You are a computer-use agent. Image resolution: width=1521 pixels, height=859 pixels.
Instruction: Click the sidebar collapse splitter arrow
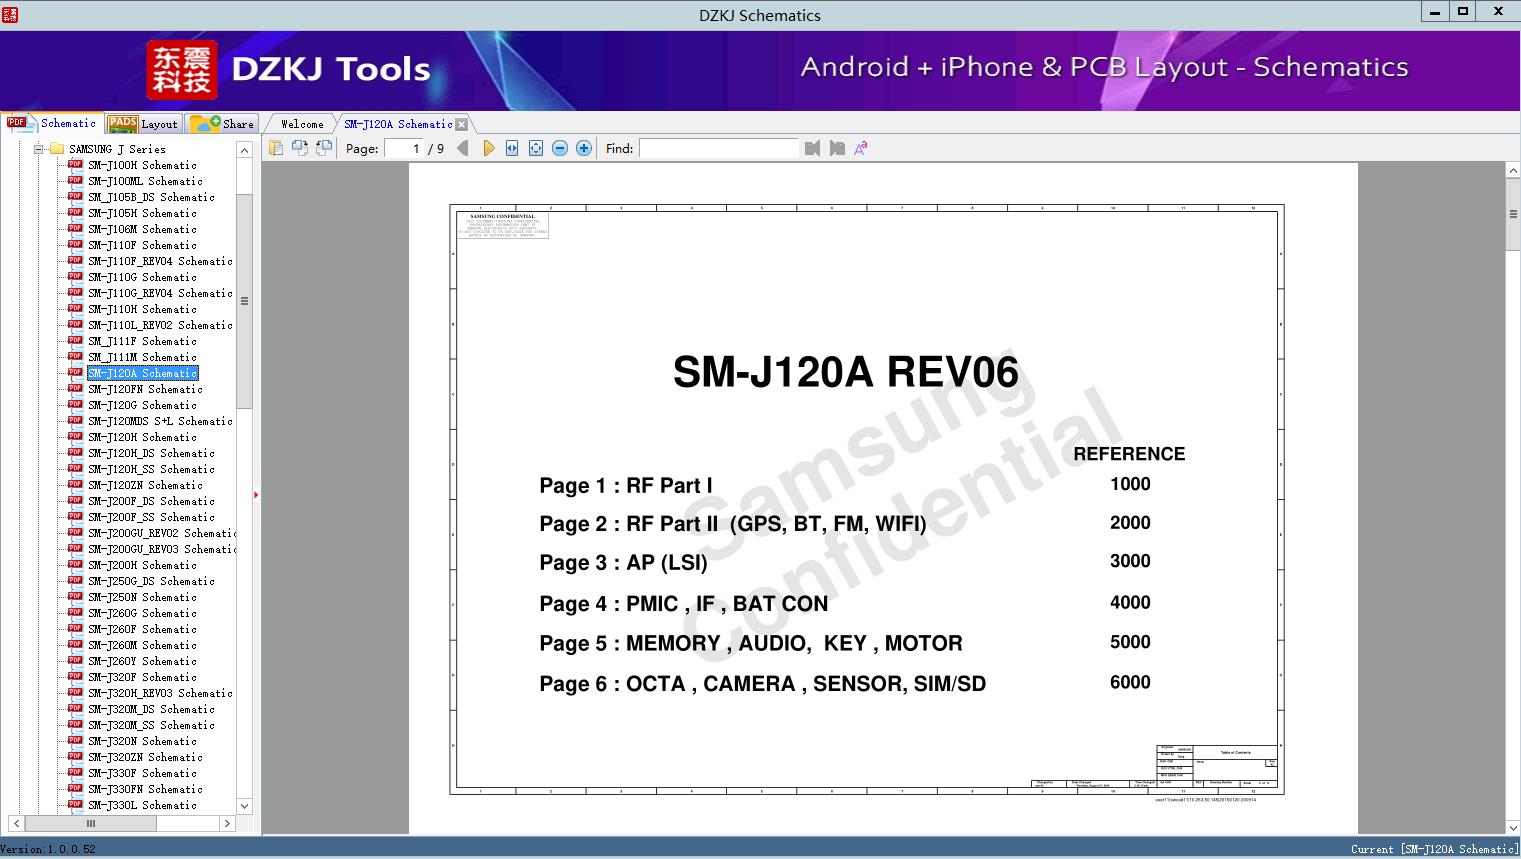[257, 494]
